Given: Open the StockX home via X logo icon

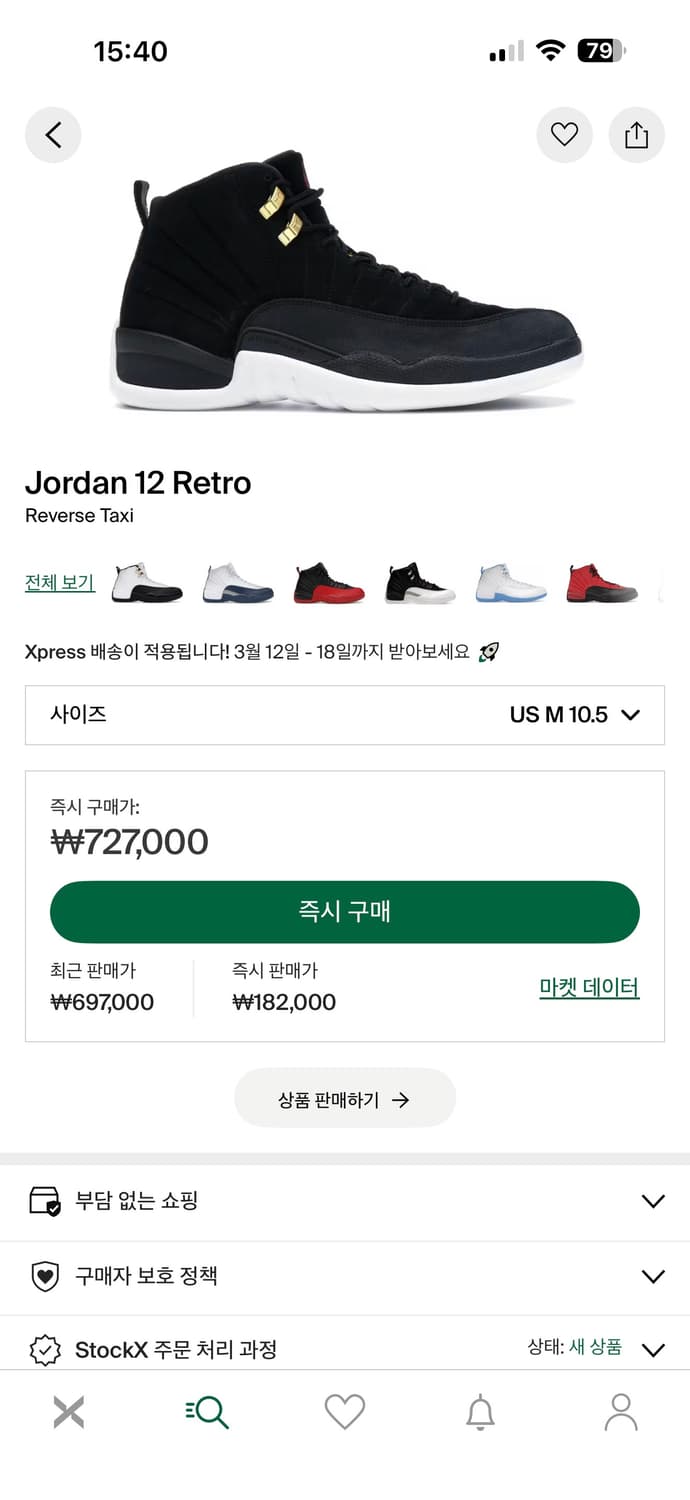Looking at the screenshot, I should coord(67,1411).
